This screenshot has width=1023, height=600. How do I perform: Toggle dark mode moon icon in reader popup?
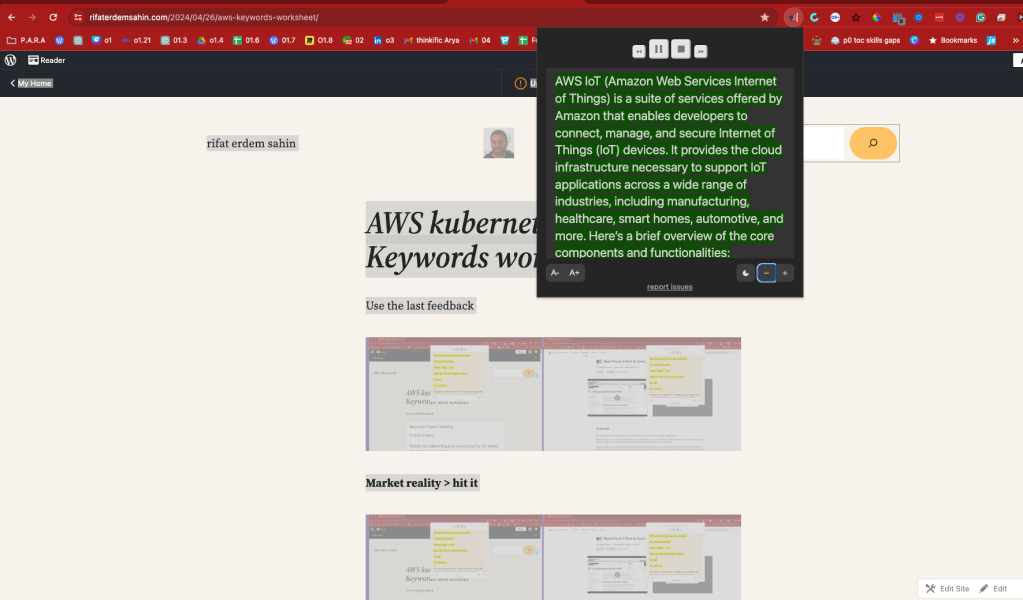pyautogui.click(x=746, y=273)
